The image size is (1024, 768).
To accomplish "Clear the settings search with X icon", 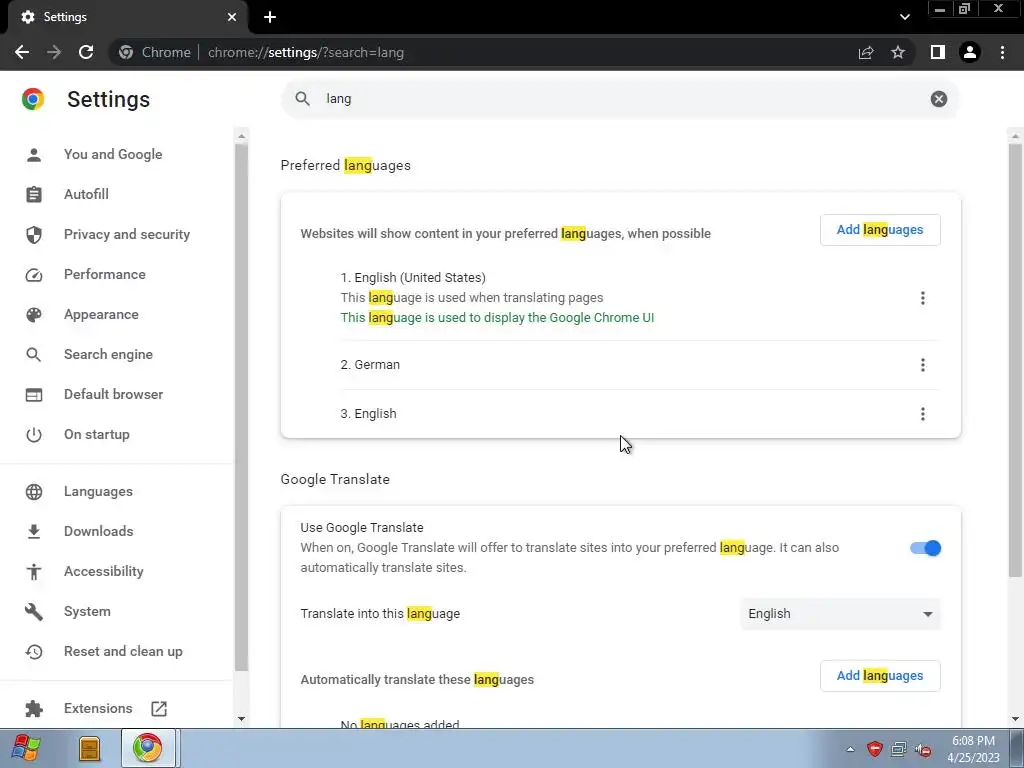I will pyautogui.click(x=938, y=99).
